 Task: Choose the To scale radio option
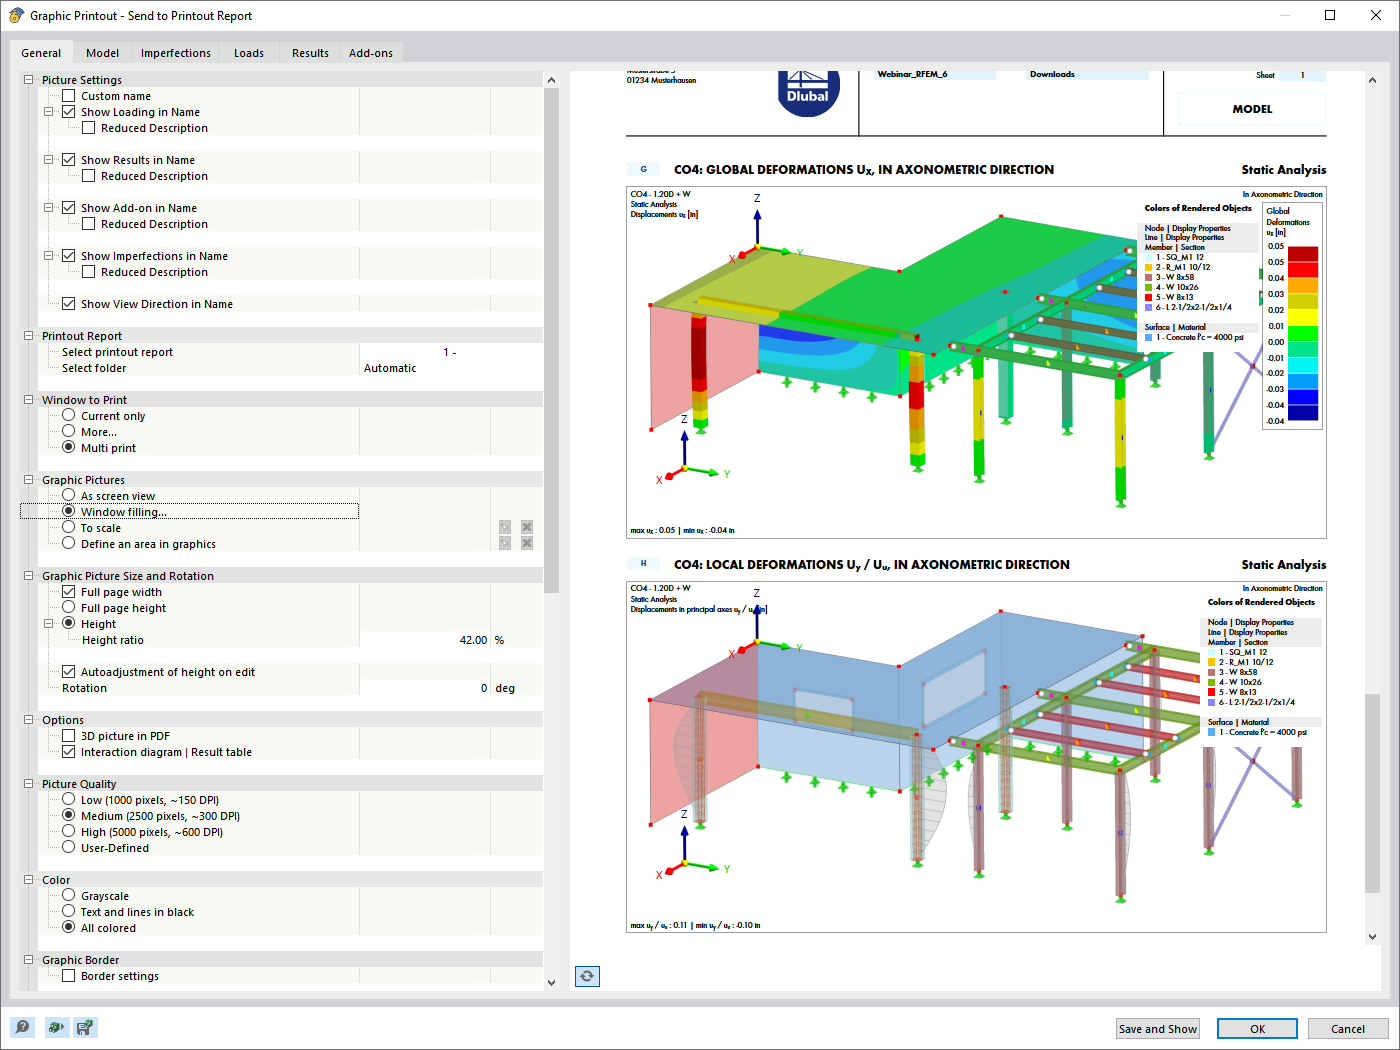pos(69,527)
